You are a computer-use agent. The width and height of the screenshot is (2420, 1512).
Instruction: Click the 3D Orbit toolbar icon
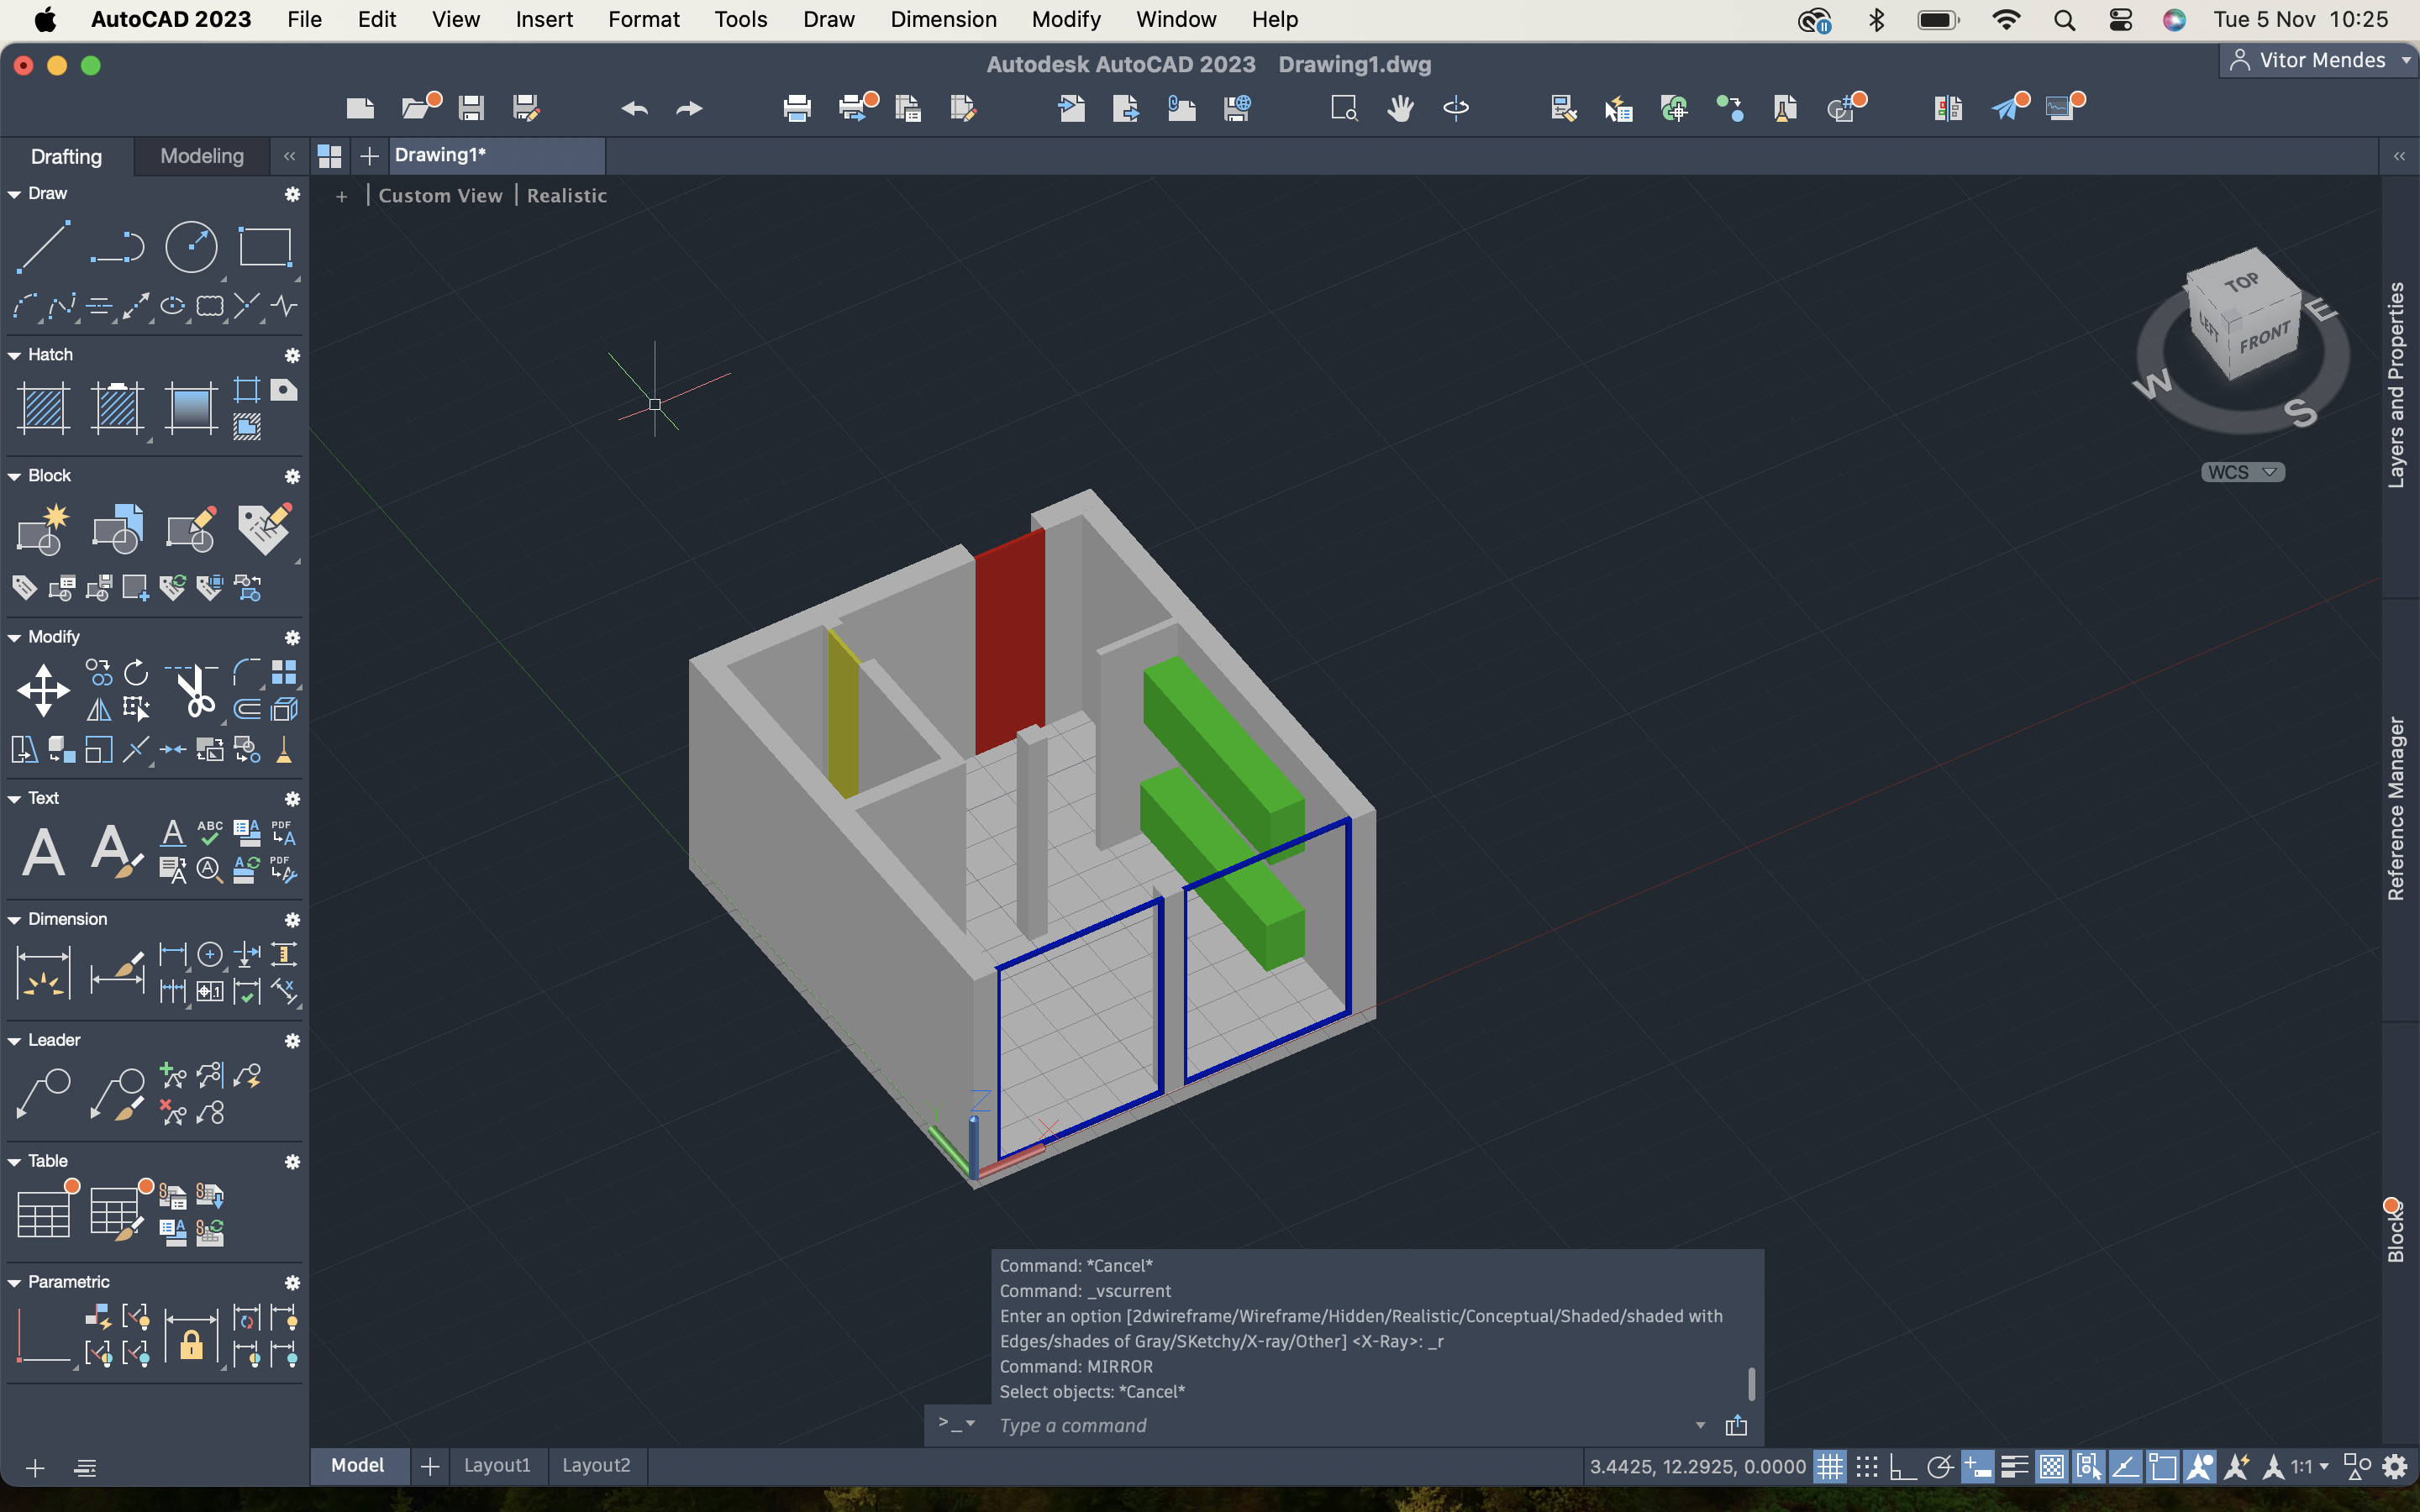pyautogui.click(x=1456, y=108)
